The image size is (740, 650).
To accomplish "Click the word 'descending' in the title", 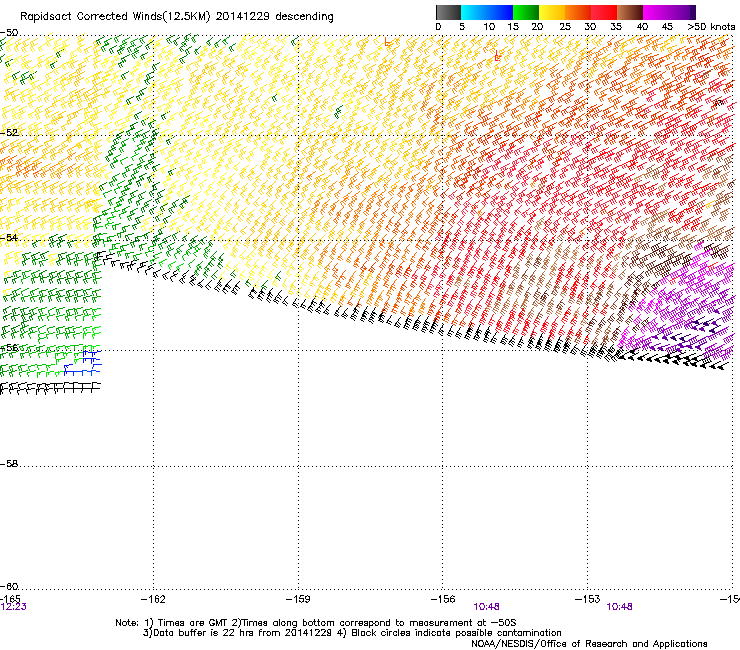I will 304,17.
